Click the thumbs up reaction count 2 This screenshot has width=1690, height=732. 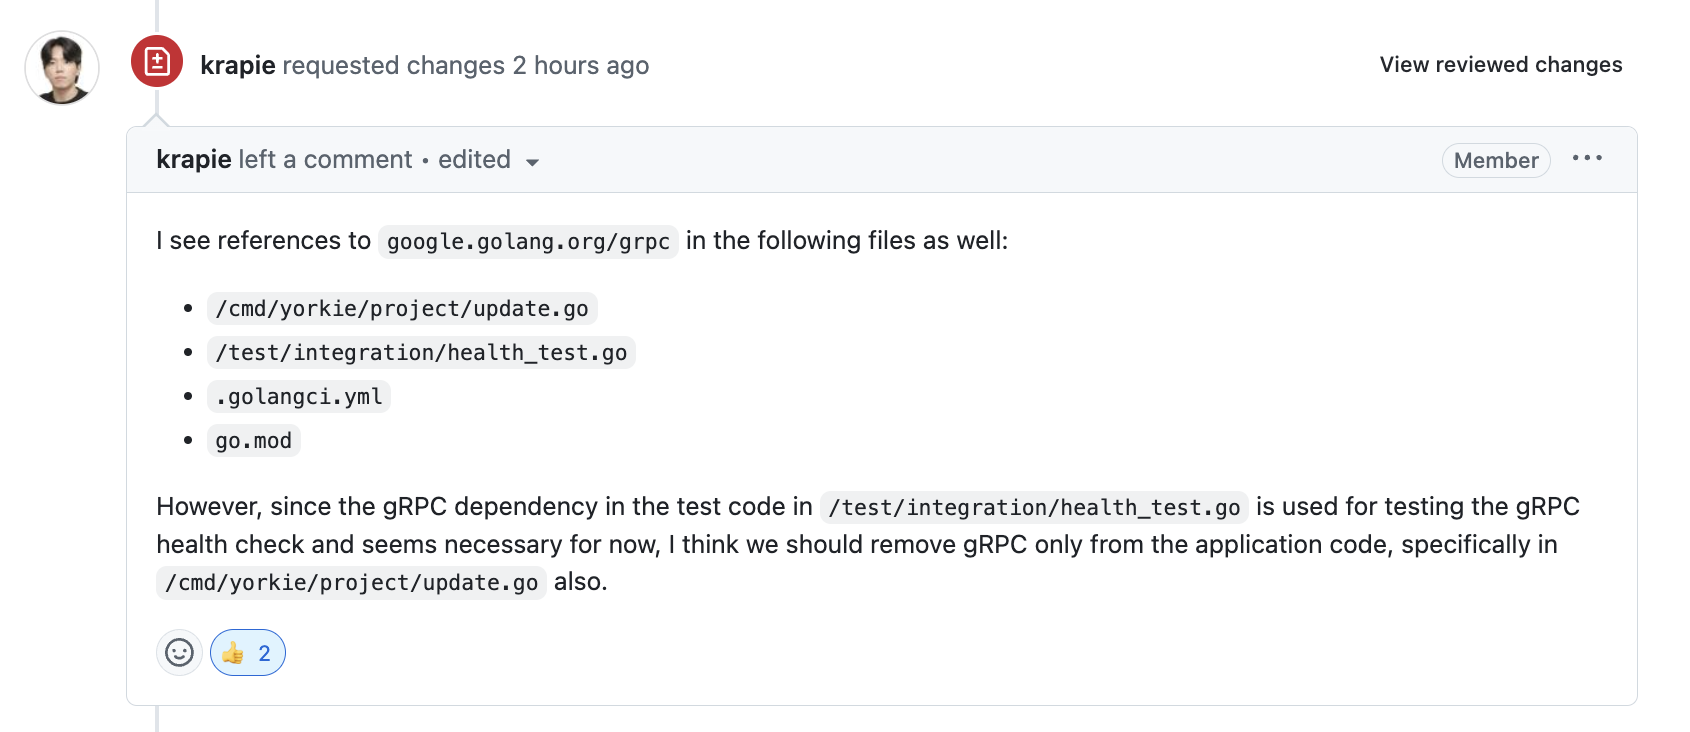point(264,653)
